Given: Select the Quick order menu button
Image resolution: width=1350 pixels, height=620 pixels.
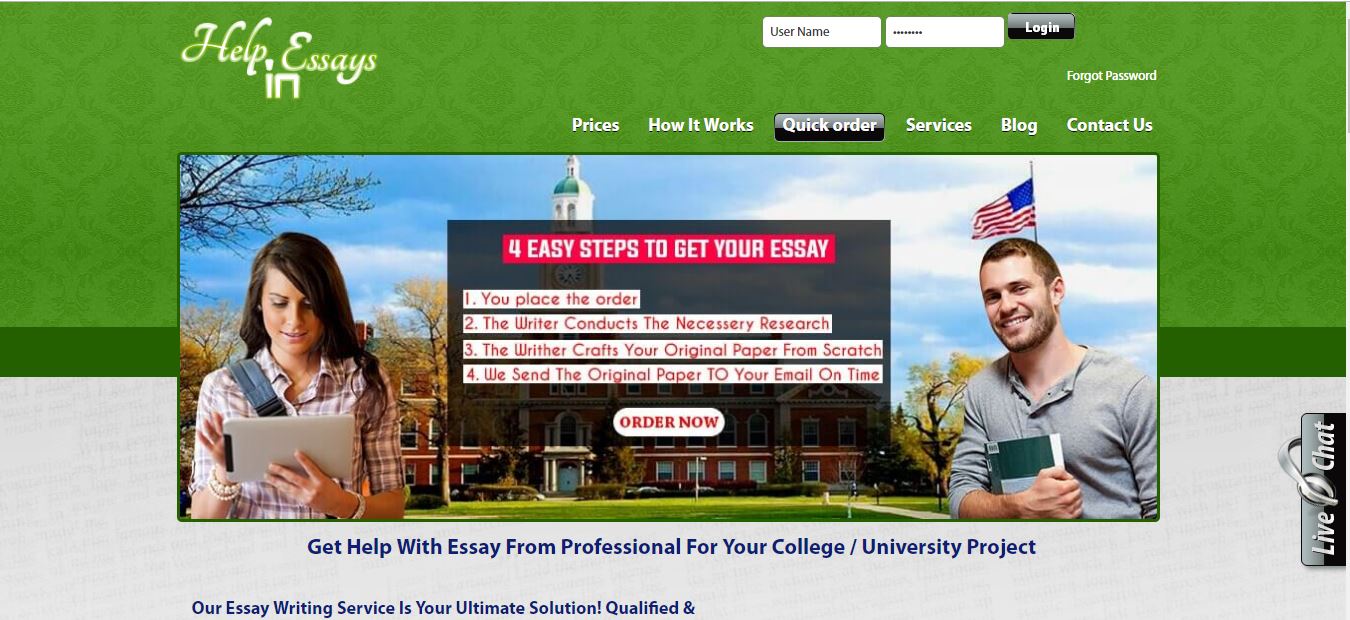Looking at the screenshot, I should (829, 126).
